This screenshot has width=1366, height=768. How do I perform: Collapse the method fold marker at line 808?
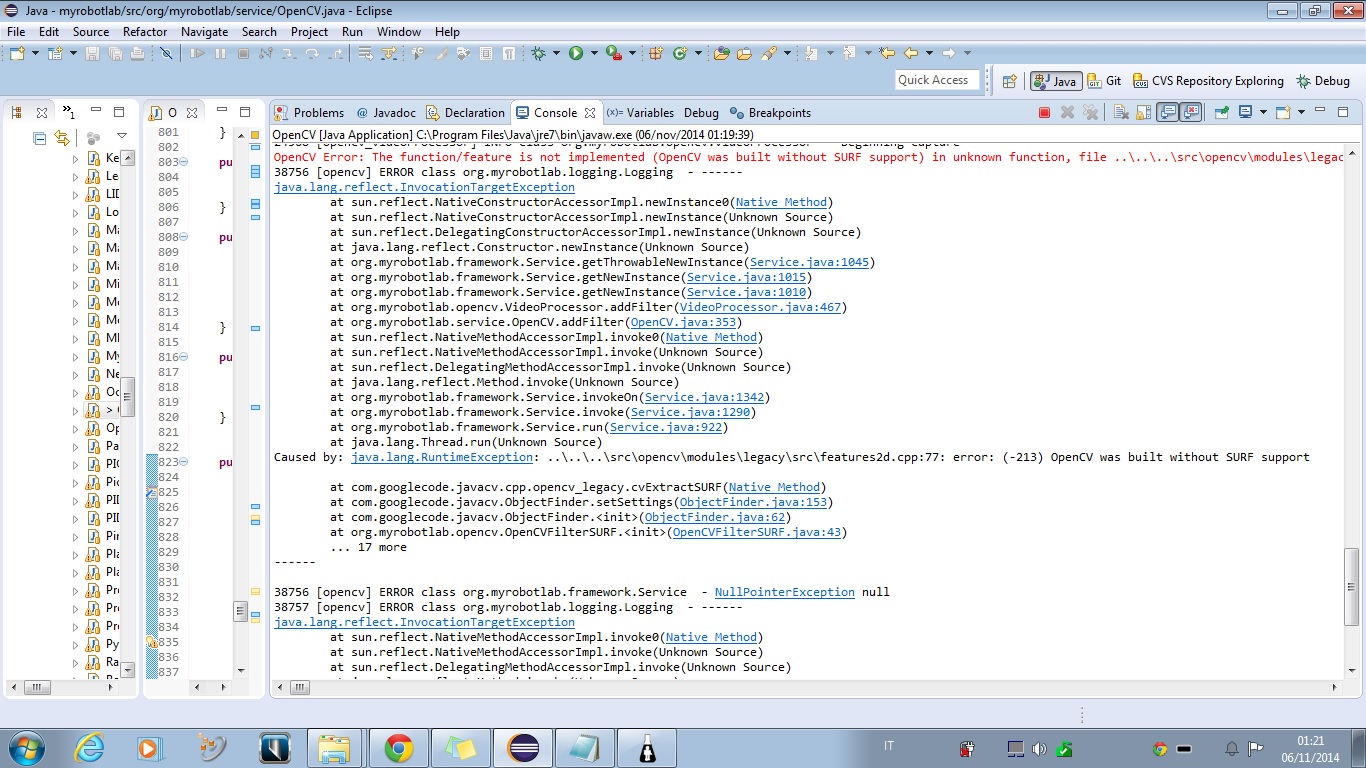coord(183,237)
